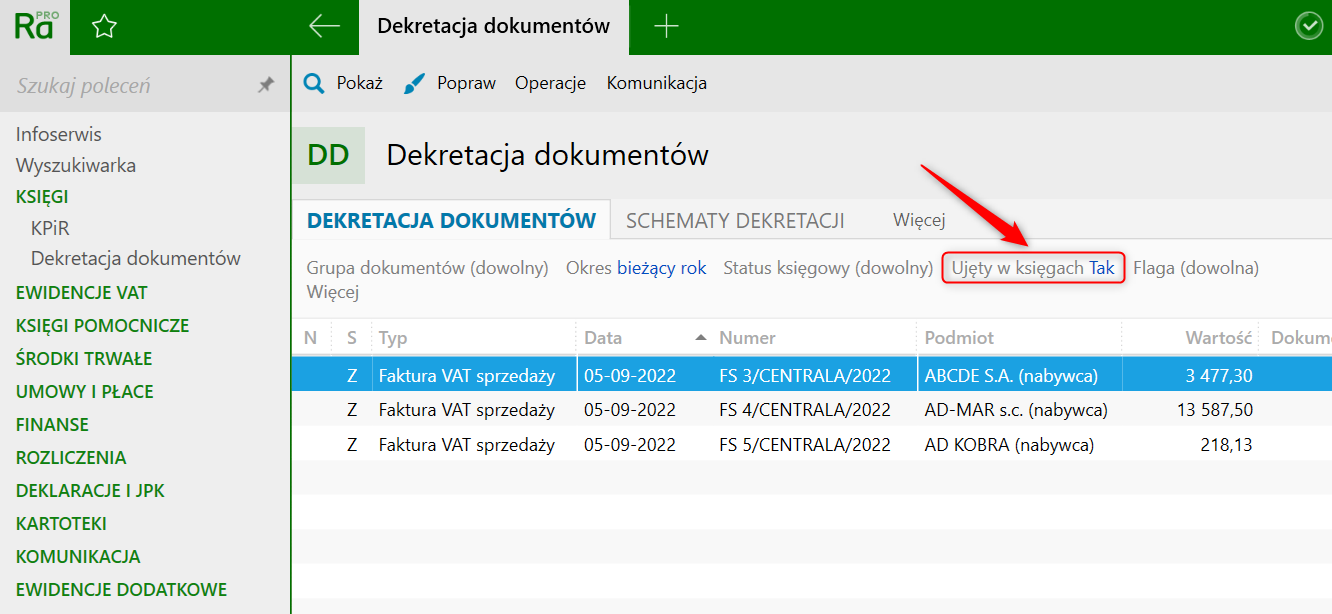Select row FS 5/CENTRALA/2022

coord(811,445)
